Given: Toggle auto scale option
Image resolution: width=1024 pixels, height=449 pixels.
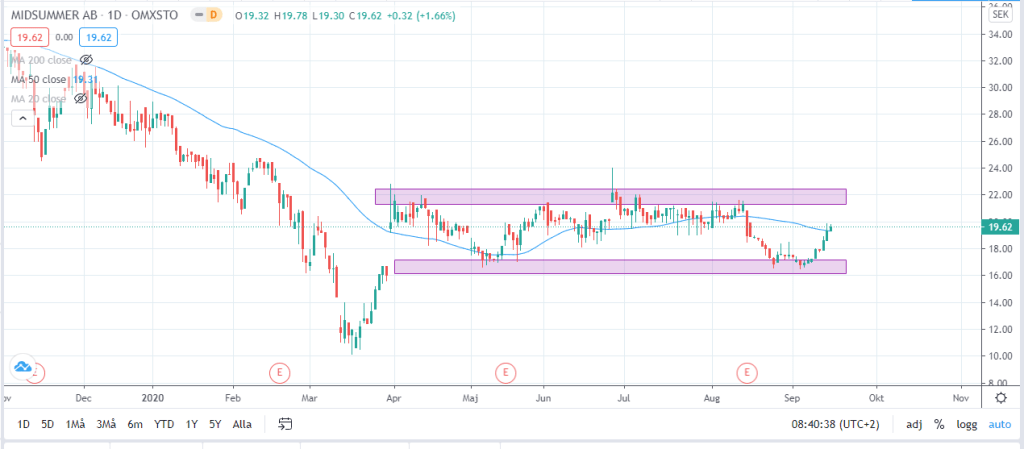Looking at the screenshot, I should click(1000, 424).
